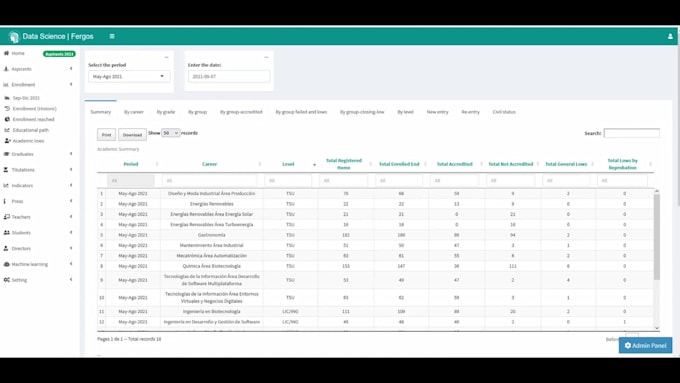Screen dimensions: 680x383
Task: Open the New entry tab
Action: pos(437,112)
